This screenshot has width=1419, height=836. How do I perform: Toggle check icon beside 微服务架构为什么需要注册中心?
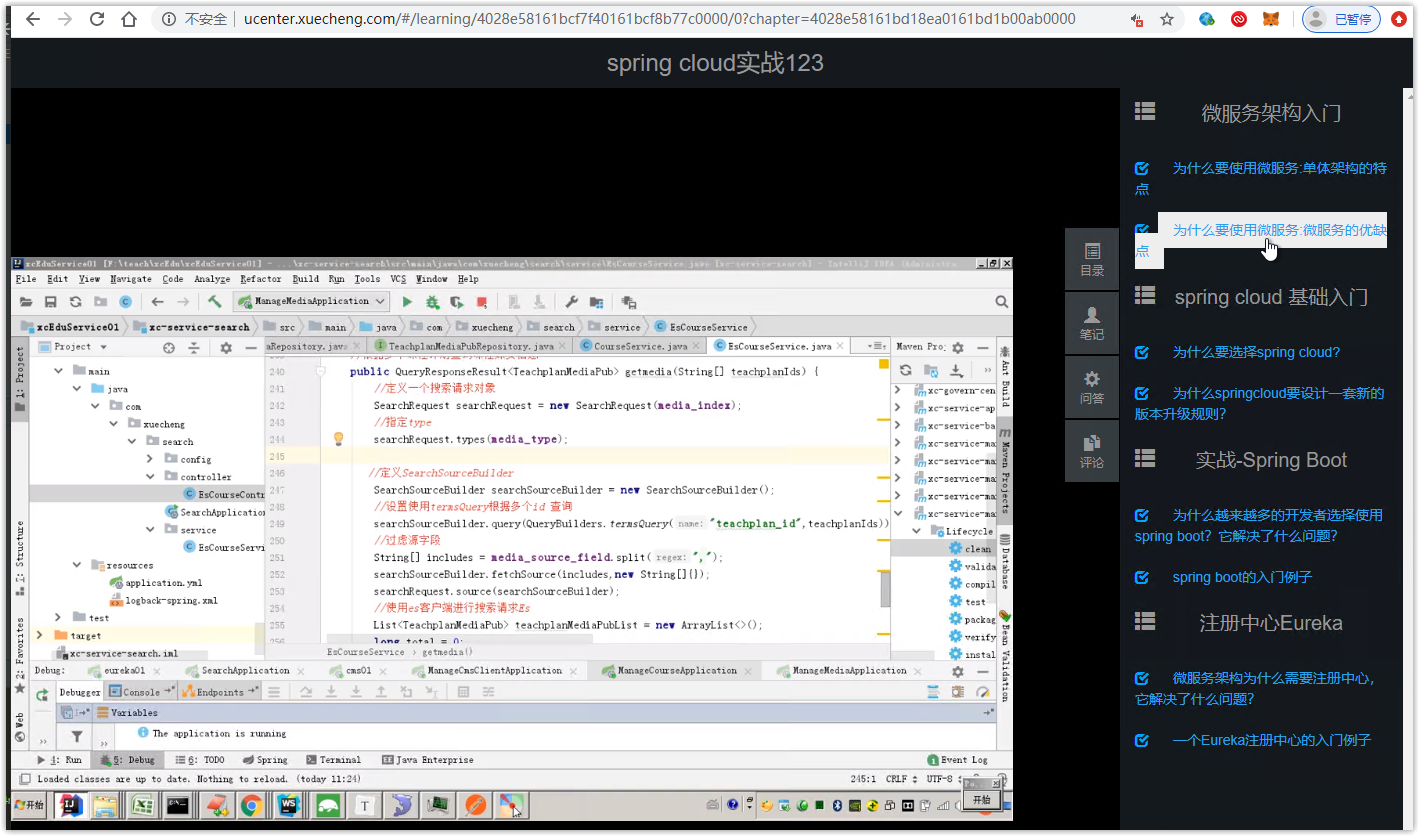[1142, 678]
